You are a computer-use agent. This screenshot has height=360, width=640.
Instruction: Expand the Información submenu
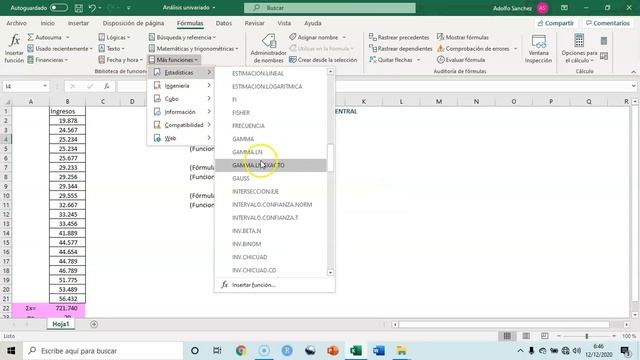pos(182,112)
